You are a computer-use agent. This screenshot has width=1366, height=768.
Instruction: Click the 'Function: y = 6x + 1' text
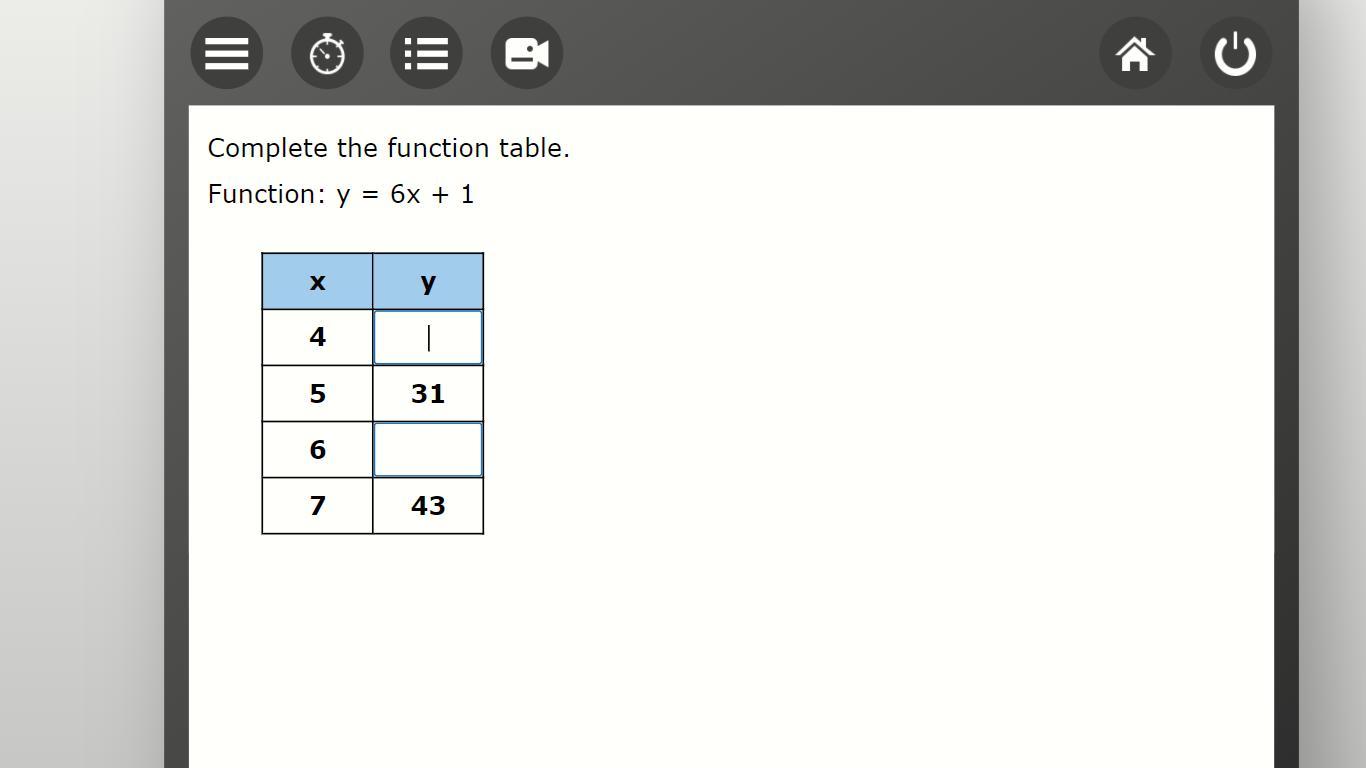341,194
